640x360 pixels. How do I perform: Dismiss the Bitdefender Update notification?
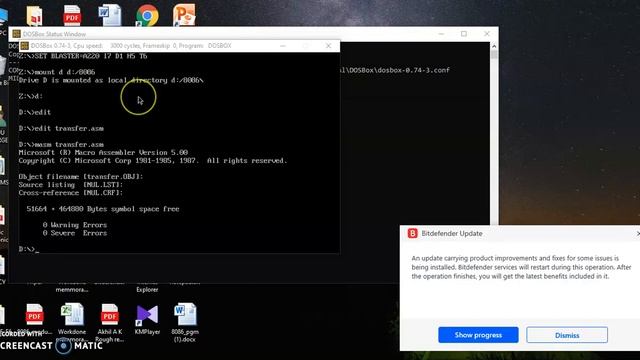click(567, 335)
